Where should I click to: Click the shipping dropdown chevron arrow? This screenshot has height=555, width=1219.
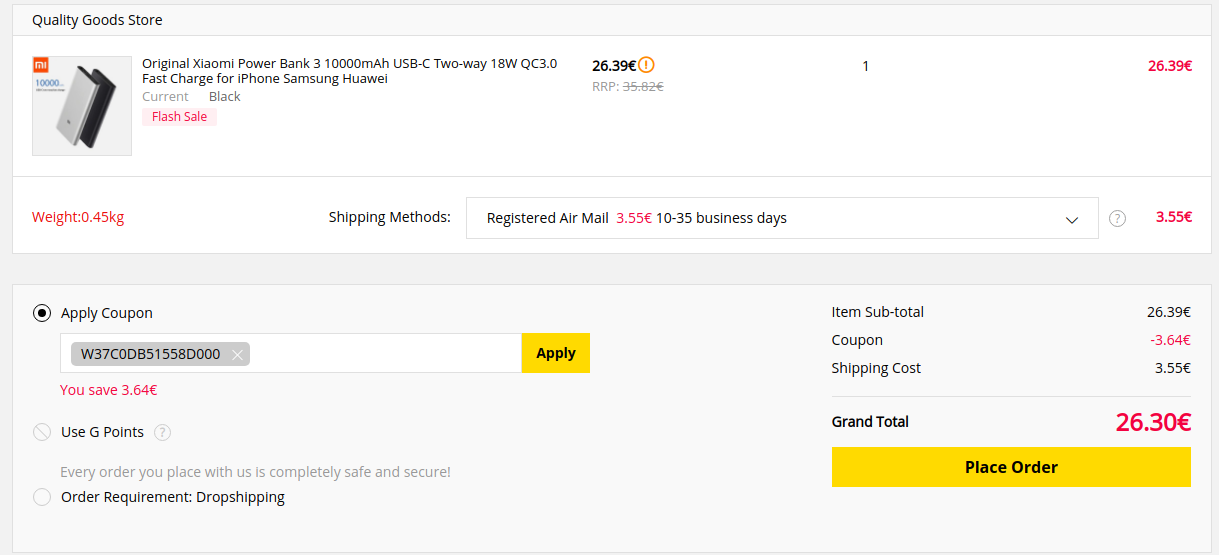1072,219
